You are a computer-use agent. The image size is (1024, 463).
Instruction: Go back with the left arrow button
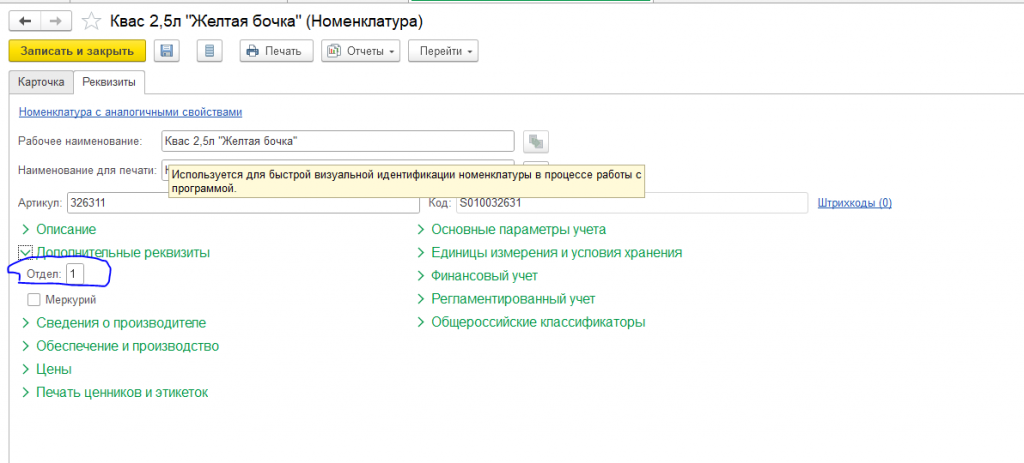point(25,22)
